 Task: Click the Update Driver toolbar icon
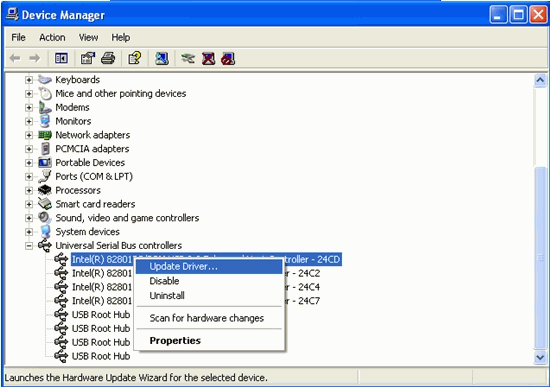coord(188,58)
